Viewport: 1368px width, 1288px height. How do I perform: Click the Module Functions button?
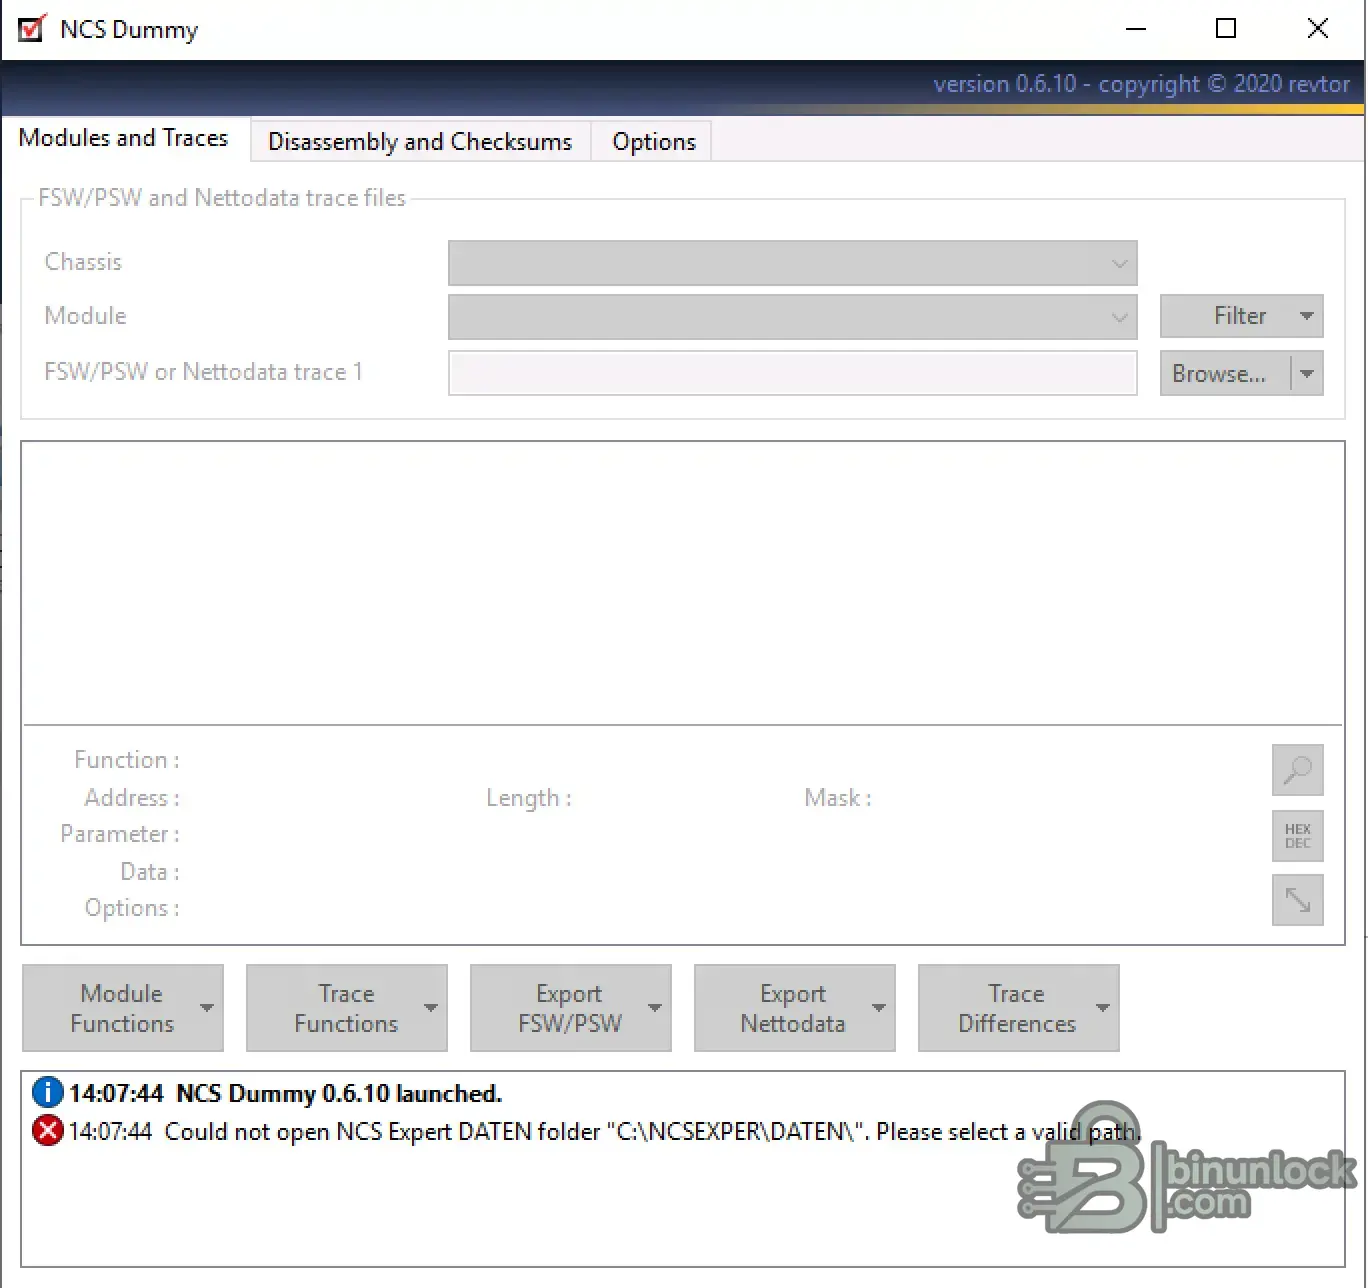pyautogui.click(x=122, y=1008)
